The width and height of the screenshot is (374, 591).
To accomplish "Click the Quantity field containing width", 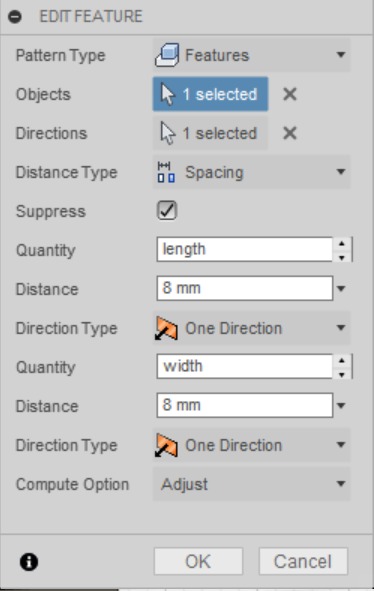I will coord(245,366).
